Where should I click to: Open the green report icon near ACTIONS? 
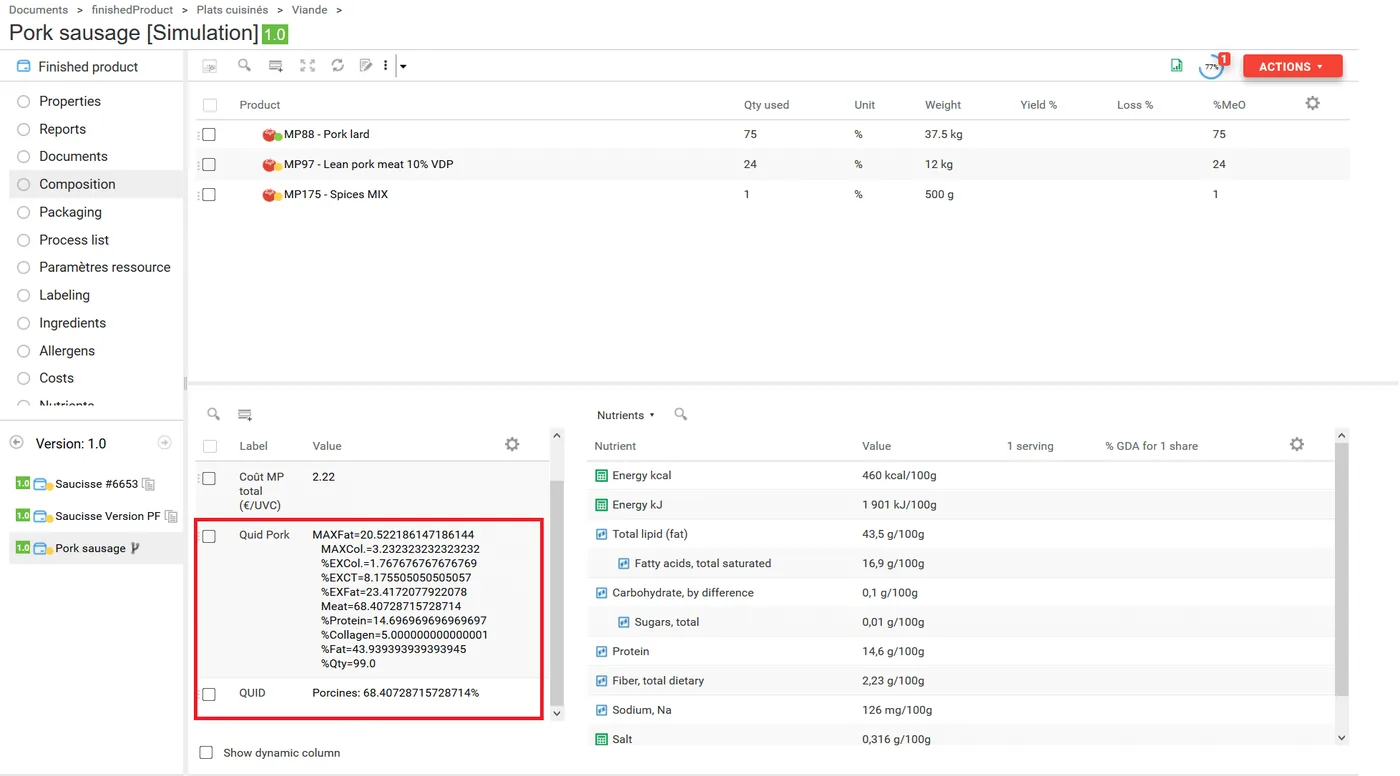[1177, 66]
